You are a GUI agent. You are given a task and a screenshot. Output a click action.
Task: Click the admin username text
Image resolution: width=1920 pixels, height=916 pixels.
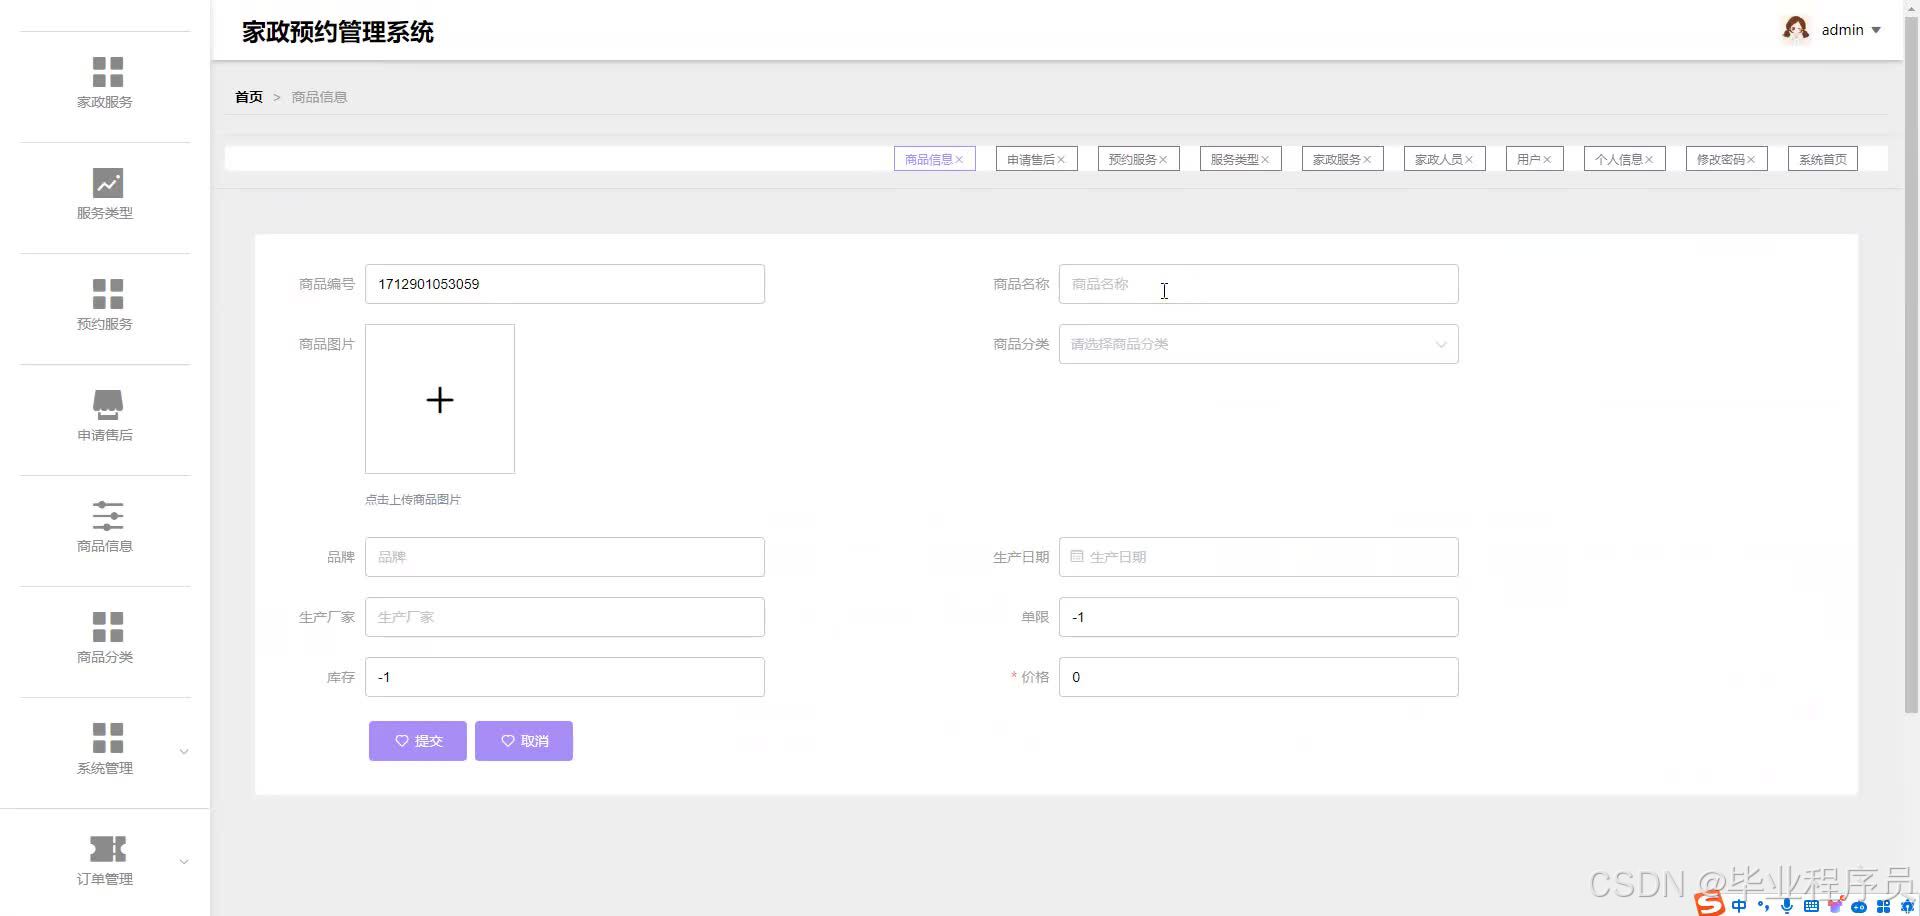(x=1842, y=30)
